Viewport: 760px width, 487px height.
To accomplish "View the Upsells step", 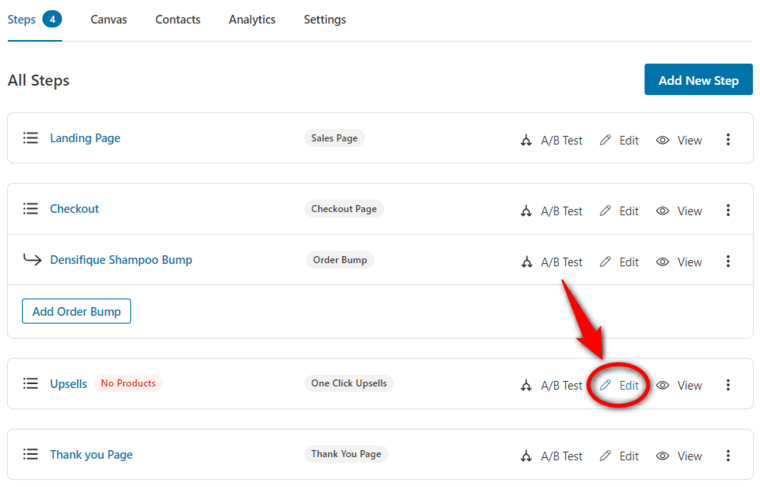I will 679,386.
